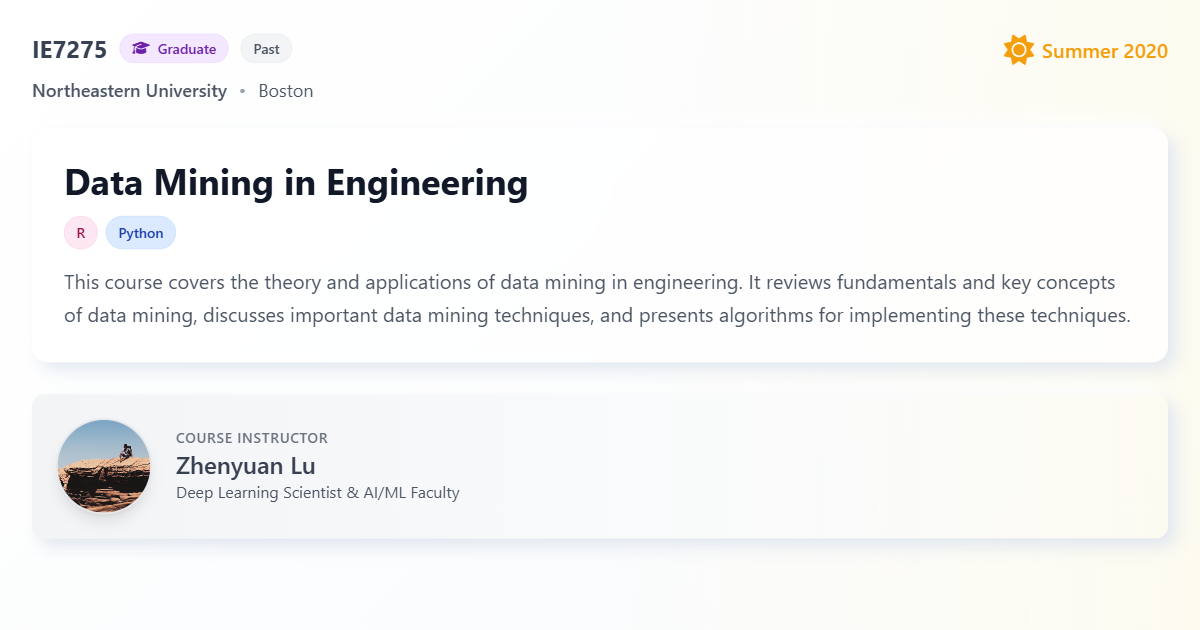Click the sun icon next to Summer 2020

pyautogui.click(x=1018, y=49)
